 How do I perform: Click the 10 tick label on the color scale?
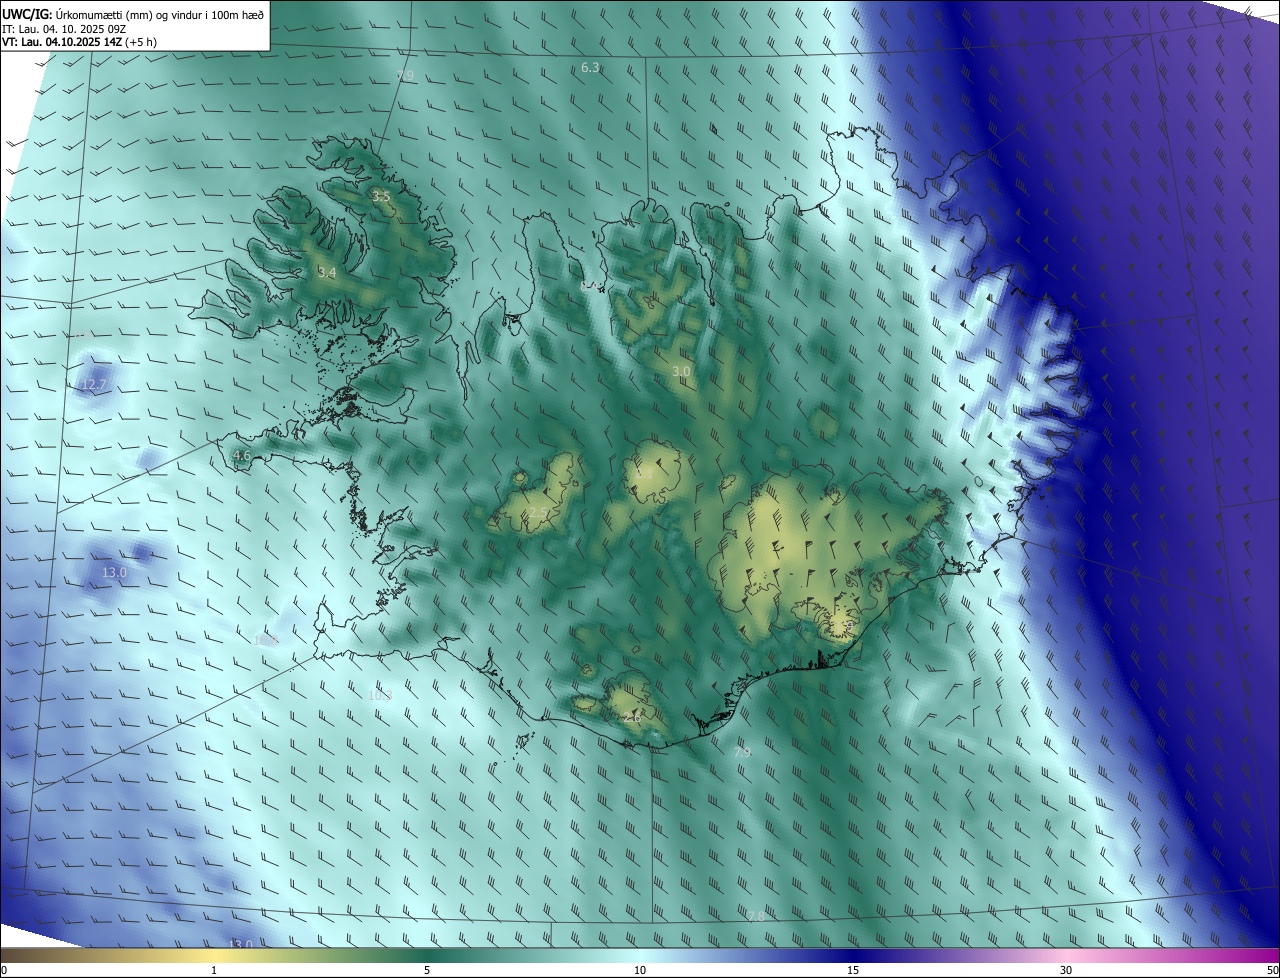[640, 971]
